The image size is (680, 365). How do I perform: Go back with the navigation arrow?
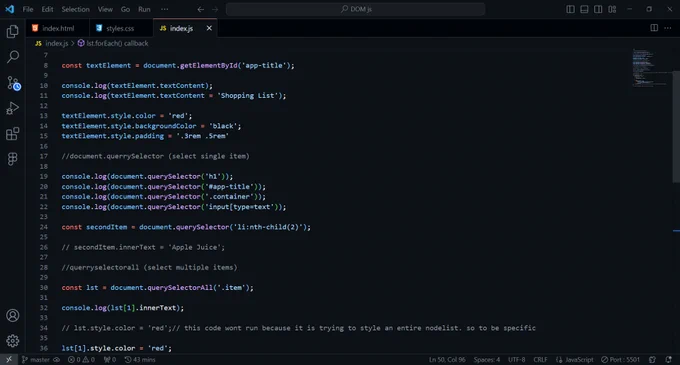coord(200,9)
